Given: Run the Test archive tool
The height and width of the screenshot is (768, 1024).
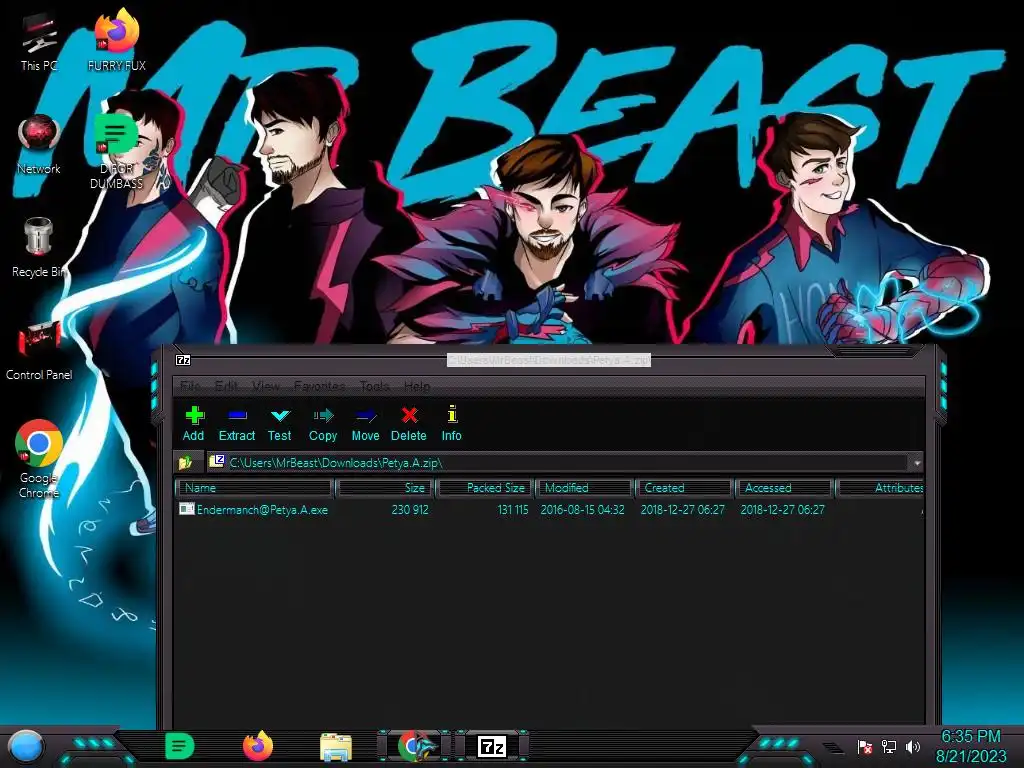Looking at the screenshot, I should click(x=280, y=424).
